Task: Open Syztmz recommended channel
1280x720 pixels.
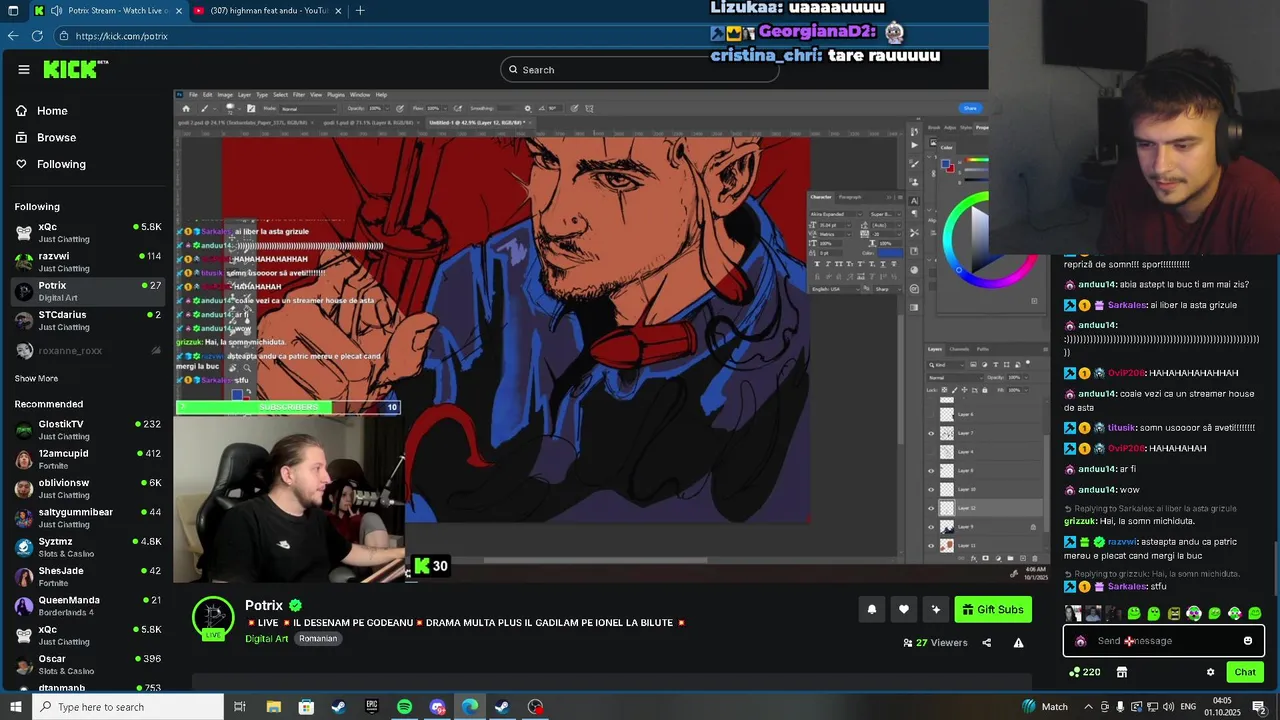Action: [x=87, y=547]
